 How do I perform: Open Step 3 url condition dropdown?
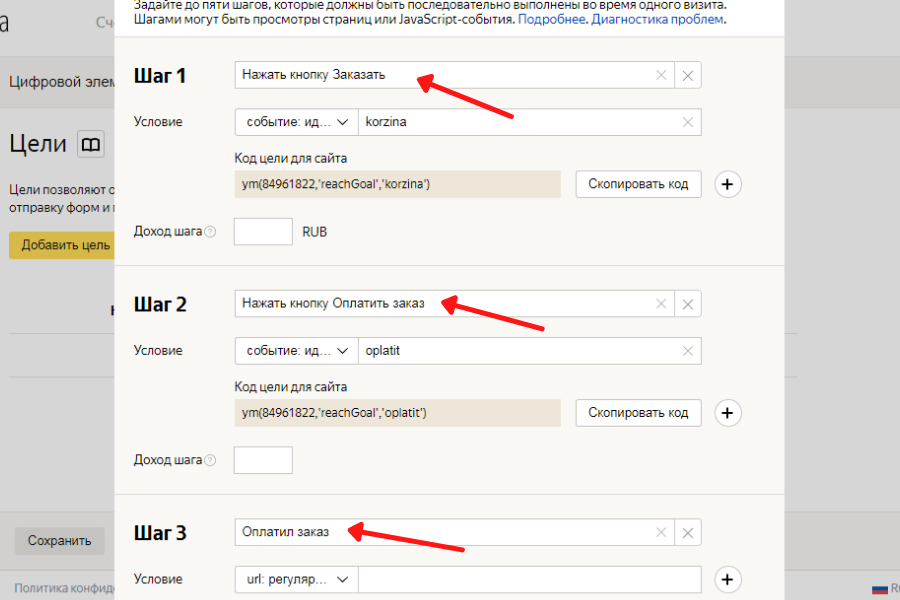pyautogui.click(x=296, y=579)
